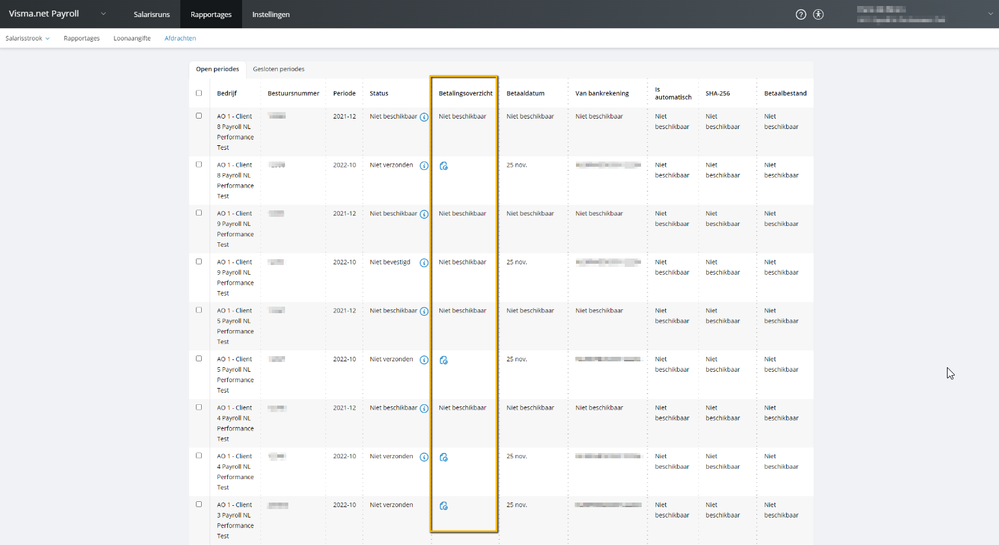Click '25 nov.' date in Client 8 row
Screen dimensions: 999x545
pyautogui.click(x=517, y=165)
